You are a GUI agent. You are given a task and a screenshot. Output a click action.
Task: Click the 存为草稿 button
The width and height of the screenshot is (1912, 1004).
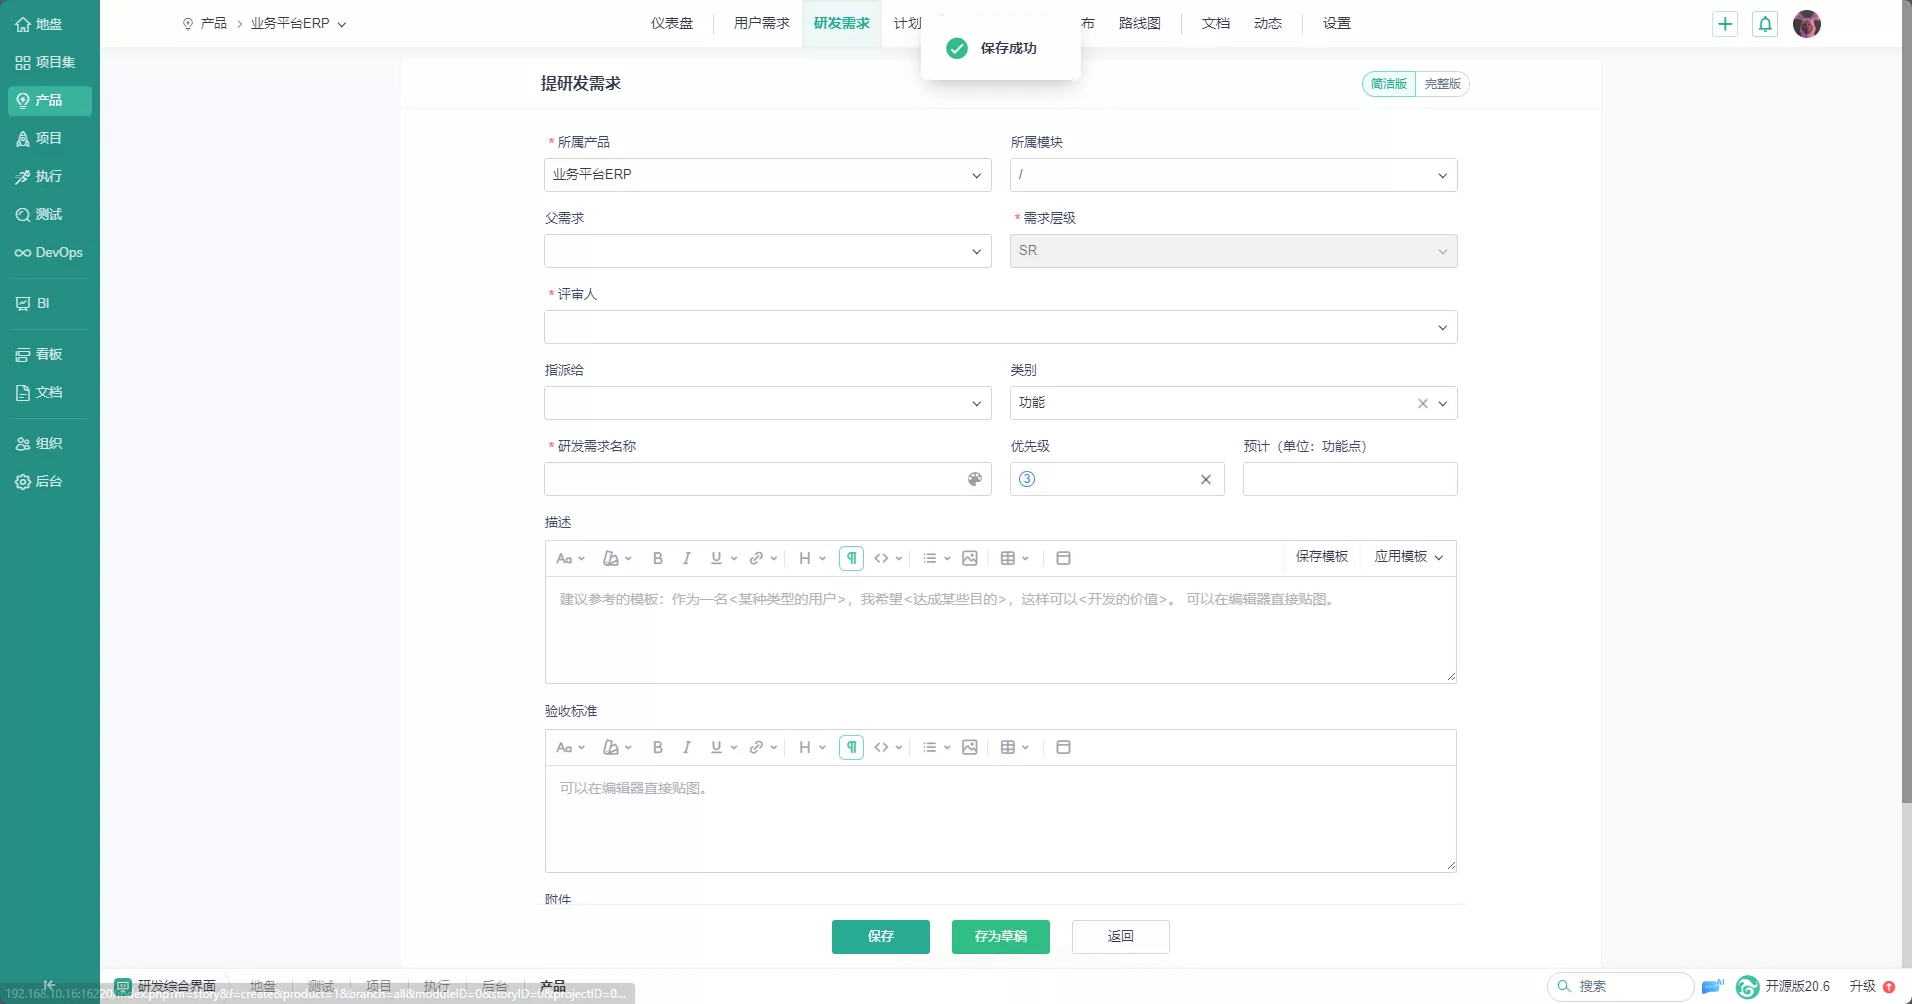click(1001, 937)
